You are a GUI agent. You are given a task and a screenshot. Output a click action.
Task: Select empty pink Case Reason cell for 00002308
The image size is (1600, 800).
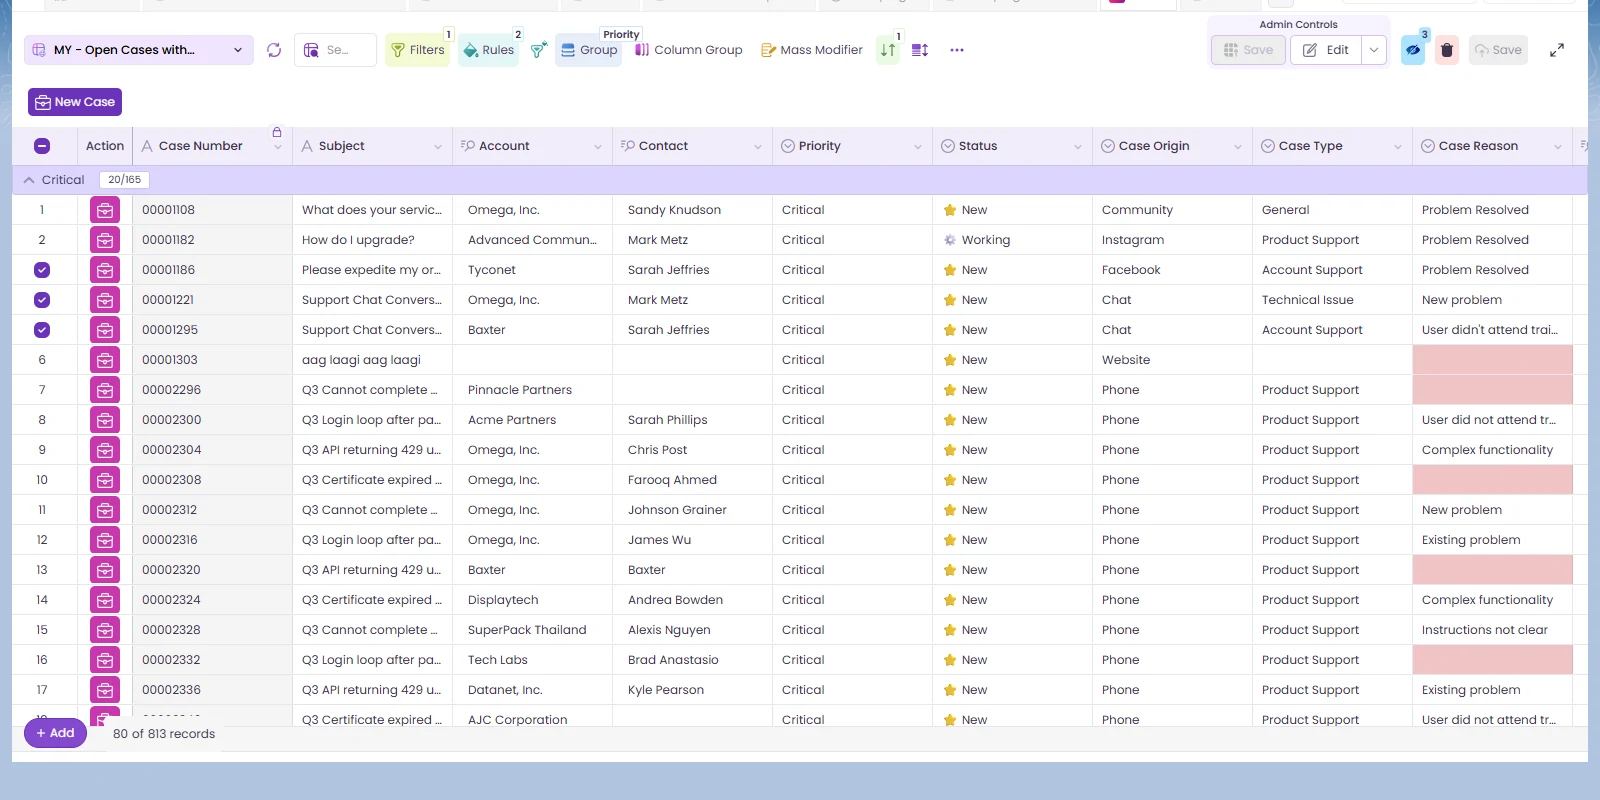point(1492,480)
